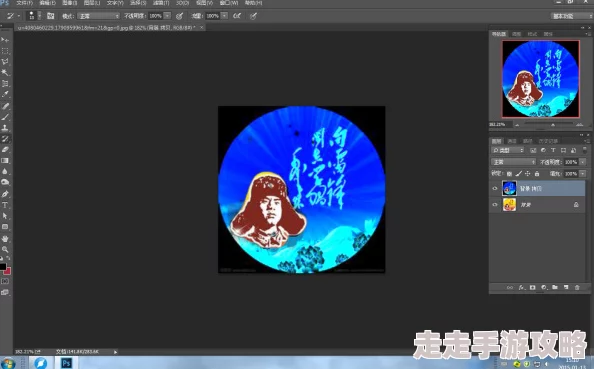The height and width of the screenshot is (369, 594).
Task: Open the 编辑 menu
Action: coord(48,3)
